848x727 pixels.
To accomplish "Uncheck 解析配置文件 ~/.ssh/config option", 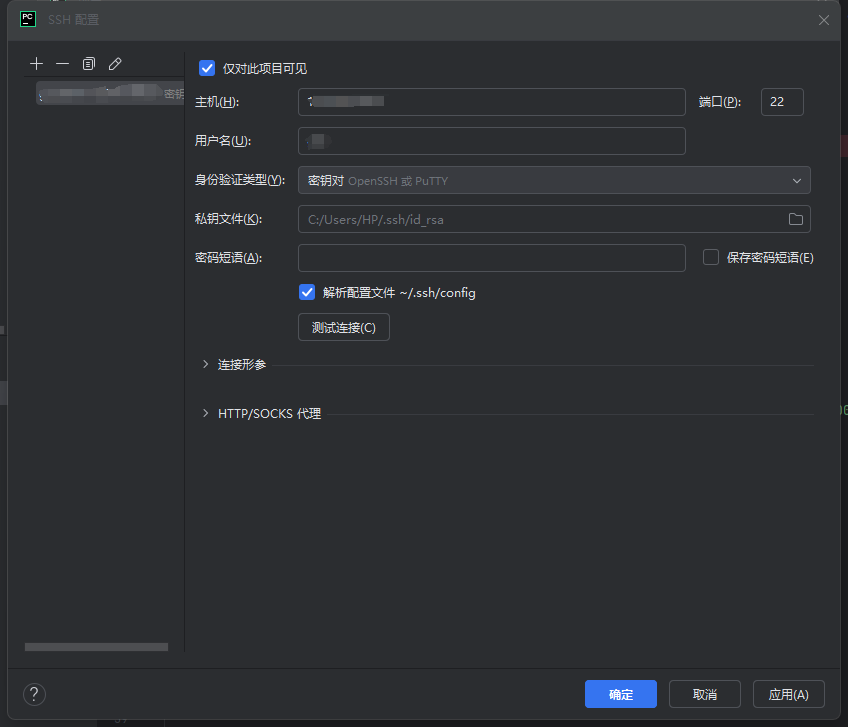I will tap(308, 293).
